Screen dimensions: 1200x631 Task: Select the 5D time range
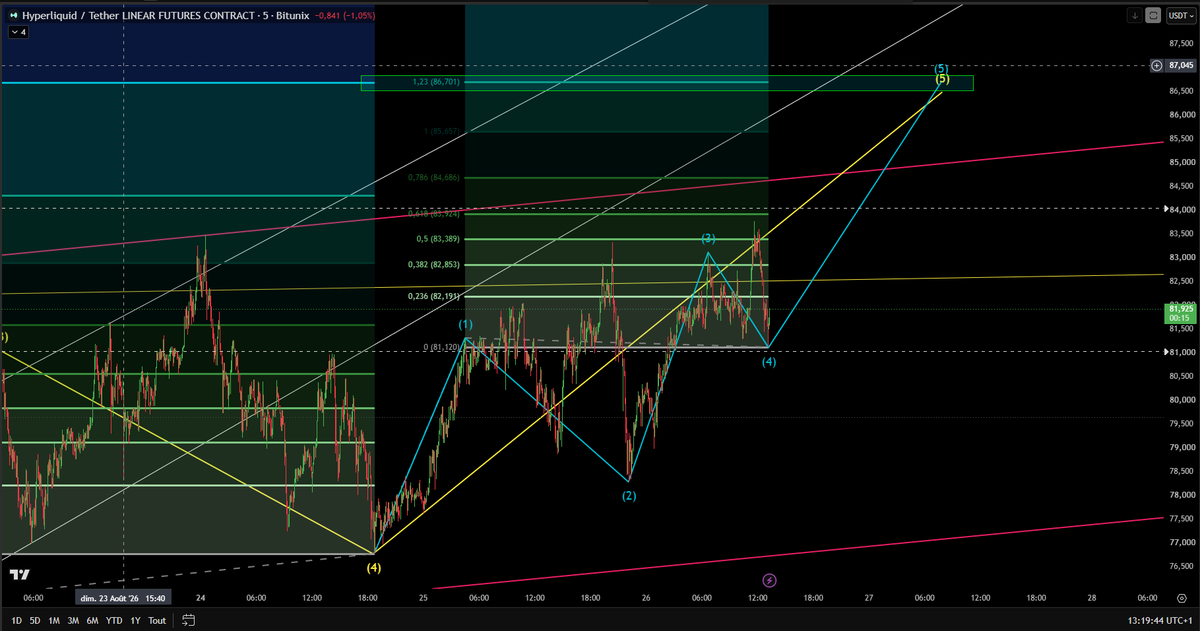point(34,620)
